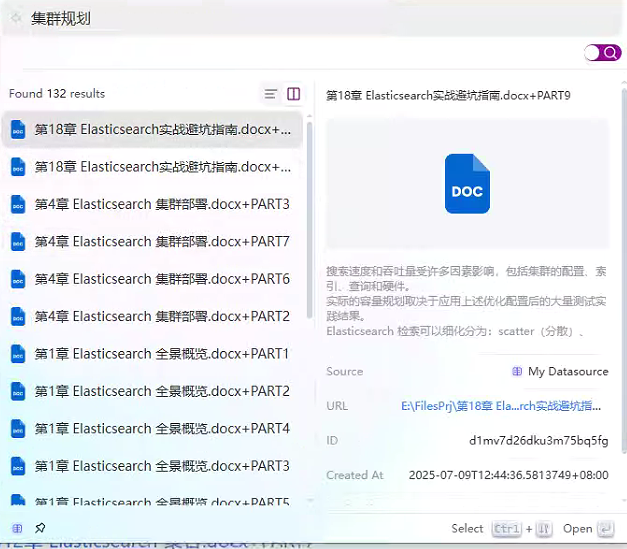Click DOC icon of 集群部署 PART3 row
This screenshot has width=627, height=549.
point(18,204)
